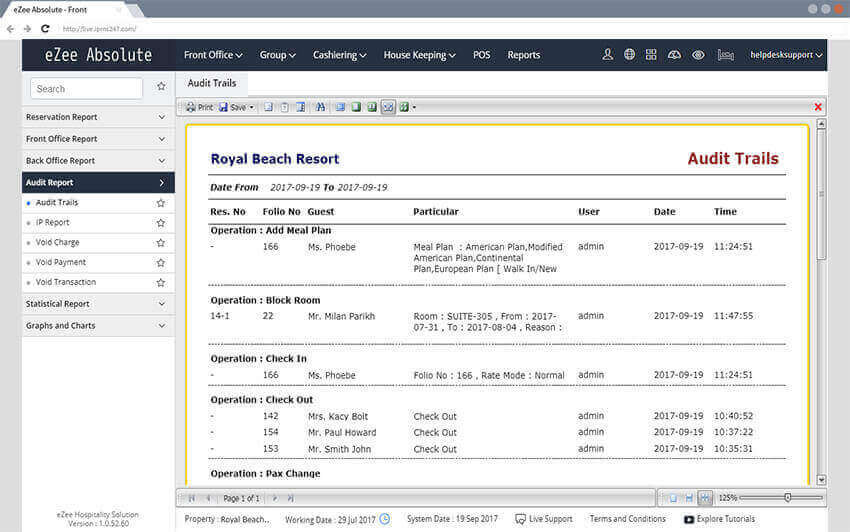Click the dashboard gauge icon in header
Viewport: 850px width, 532px height.
tap(674, 55)
